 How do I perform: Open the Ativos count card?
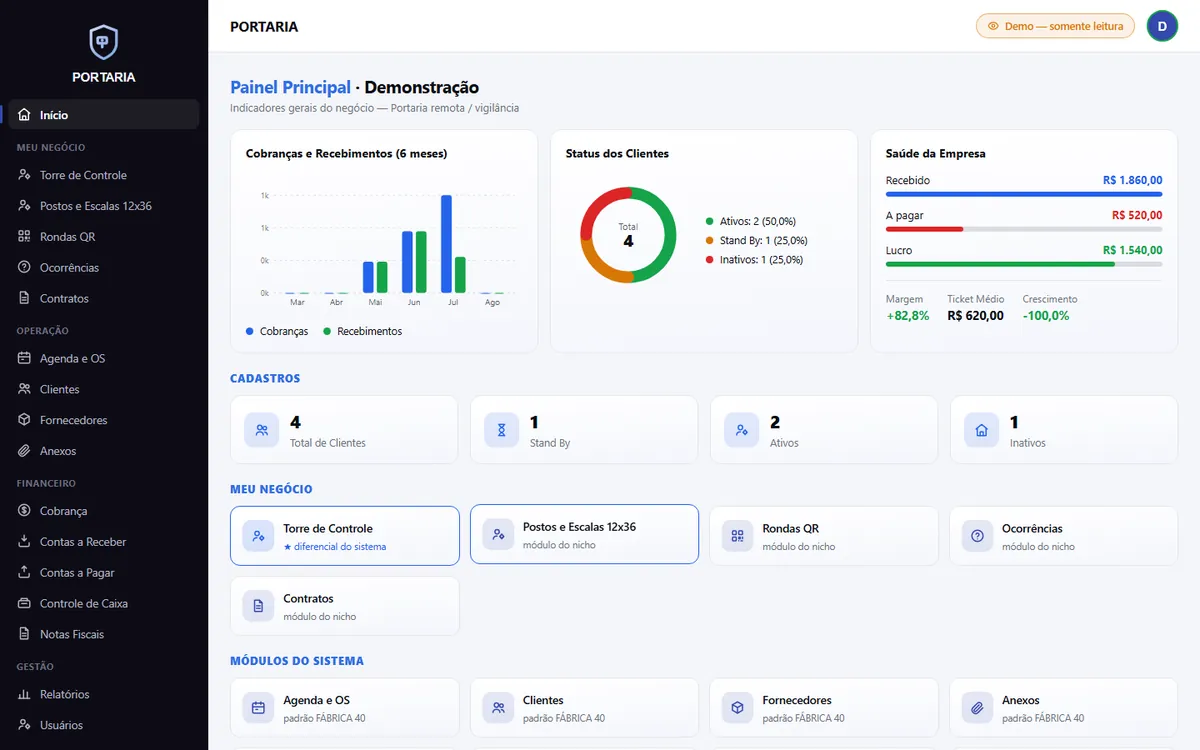(824, 430)
